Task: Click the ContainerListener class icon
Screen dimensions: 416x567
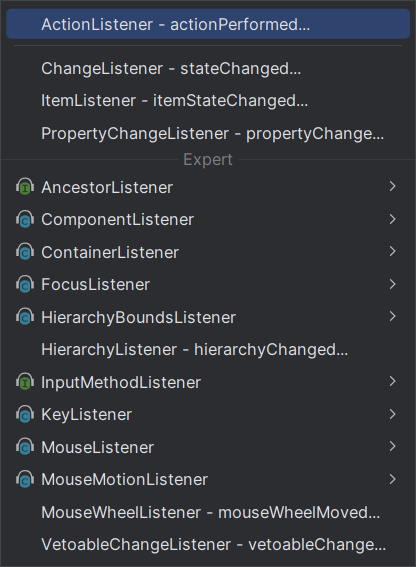Action: coord(25,252)
